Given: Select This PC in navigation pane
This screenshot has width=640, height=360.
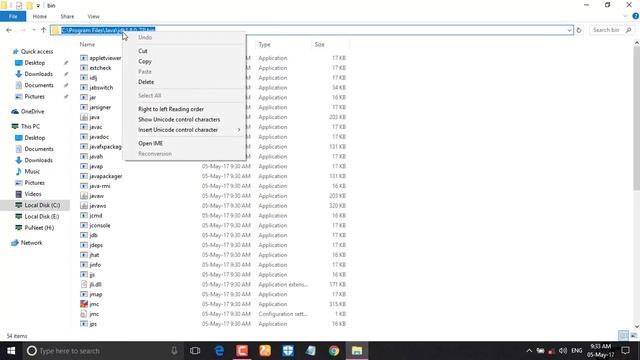Looking at the screenshot, I should point(30,127).
